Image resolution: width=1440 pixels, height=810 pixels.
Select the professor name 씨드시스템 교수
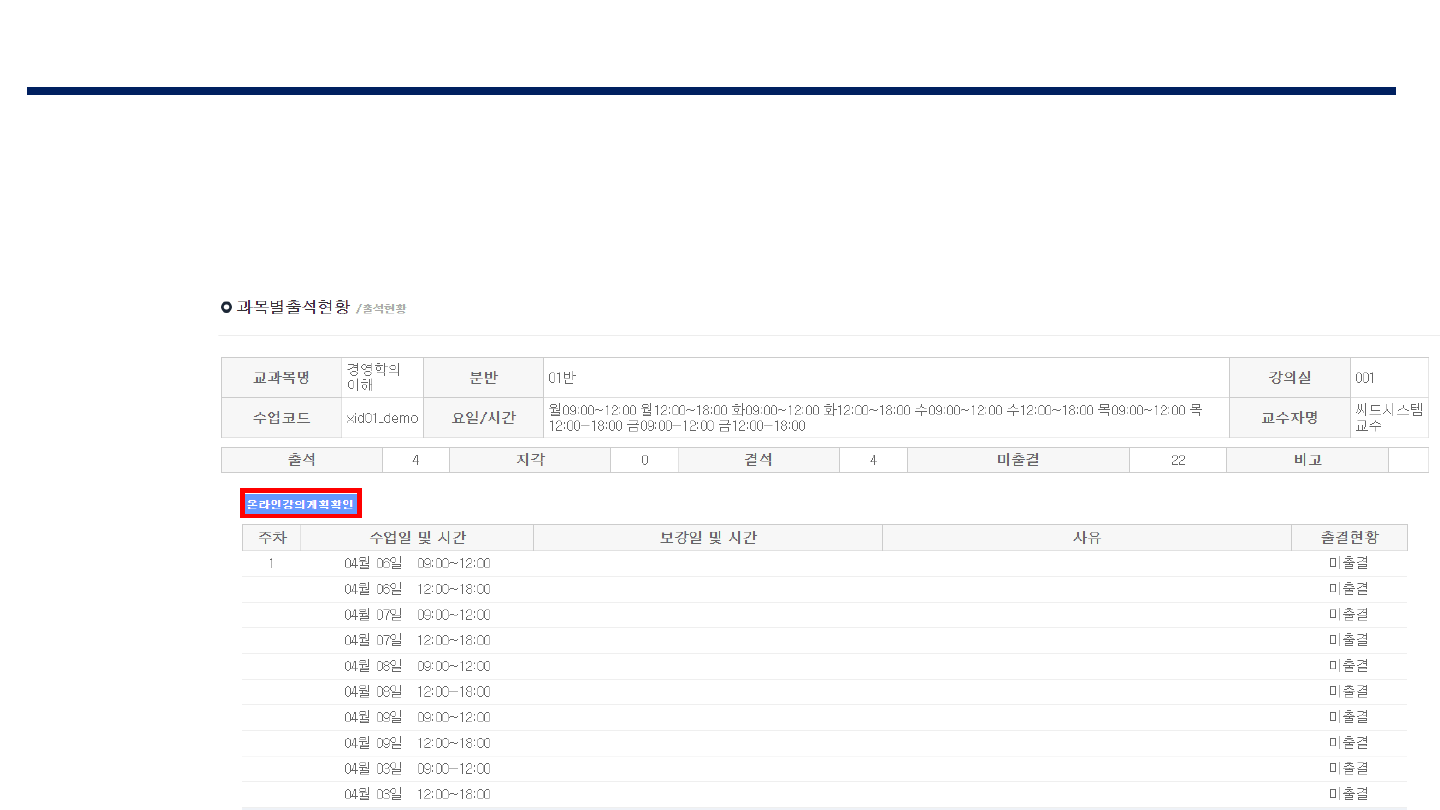(1388, 418)
